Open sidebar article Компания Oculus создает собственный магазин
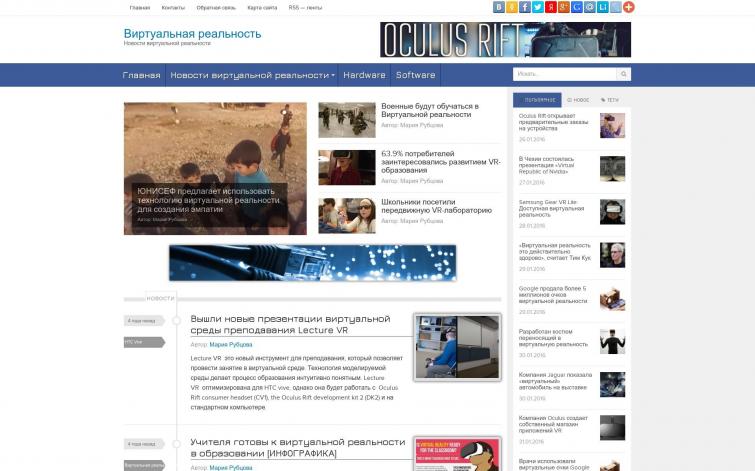This screenshot has width=755, height=471. point(553,424)
